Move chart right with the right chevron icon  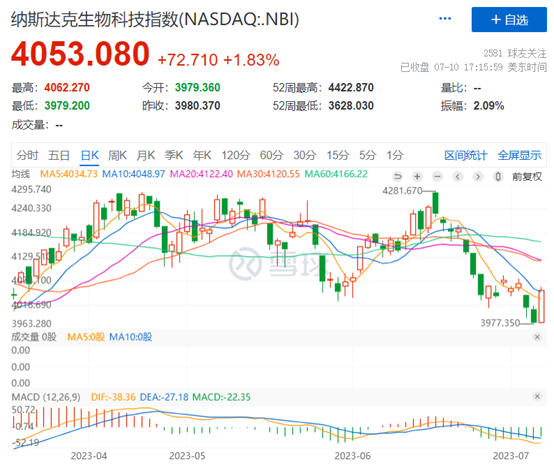click(x=478, y=176)
